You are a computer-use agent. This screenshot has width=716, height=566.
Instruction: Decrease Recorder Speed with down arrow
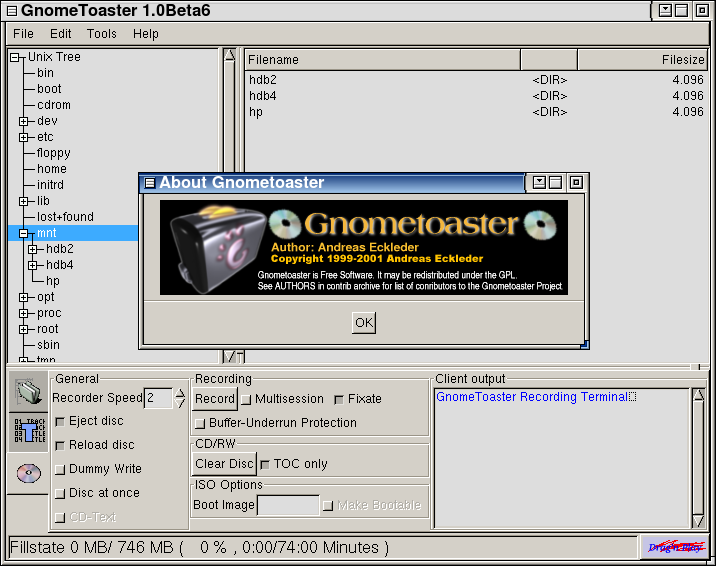[x=180, y=404]
